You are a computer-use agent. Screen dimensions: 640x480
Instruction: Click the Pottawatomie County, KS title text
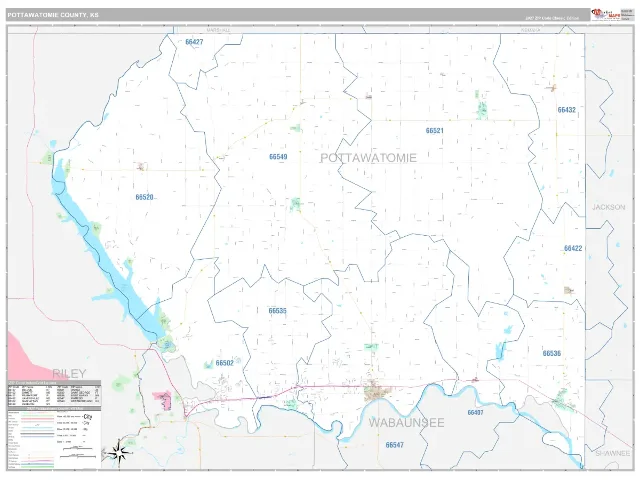click(x=53, y=15)
